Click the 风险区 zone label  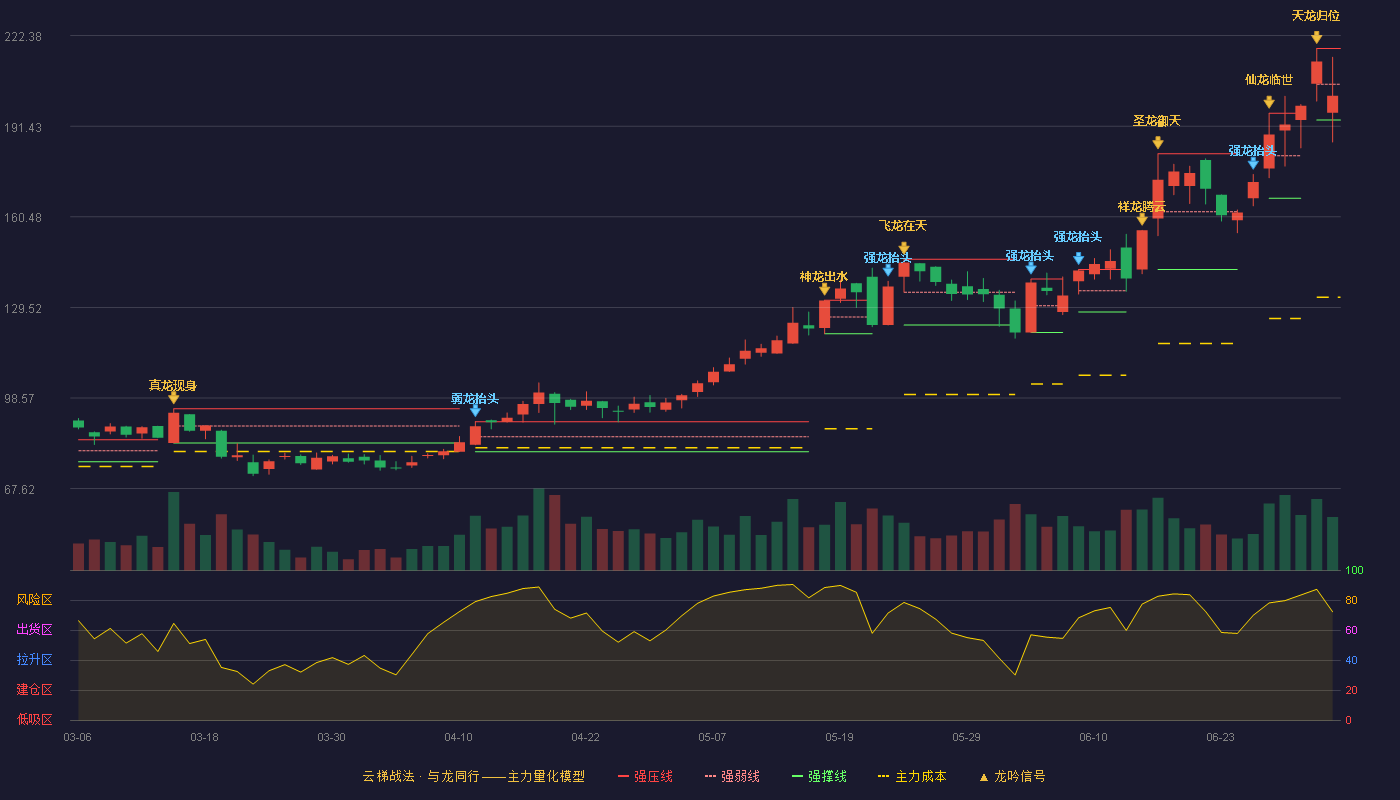[x=34, y=600]
